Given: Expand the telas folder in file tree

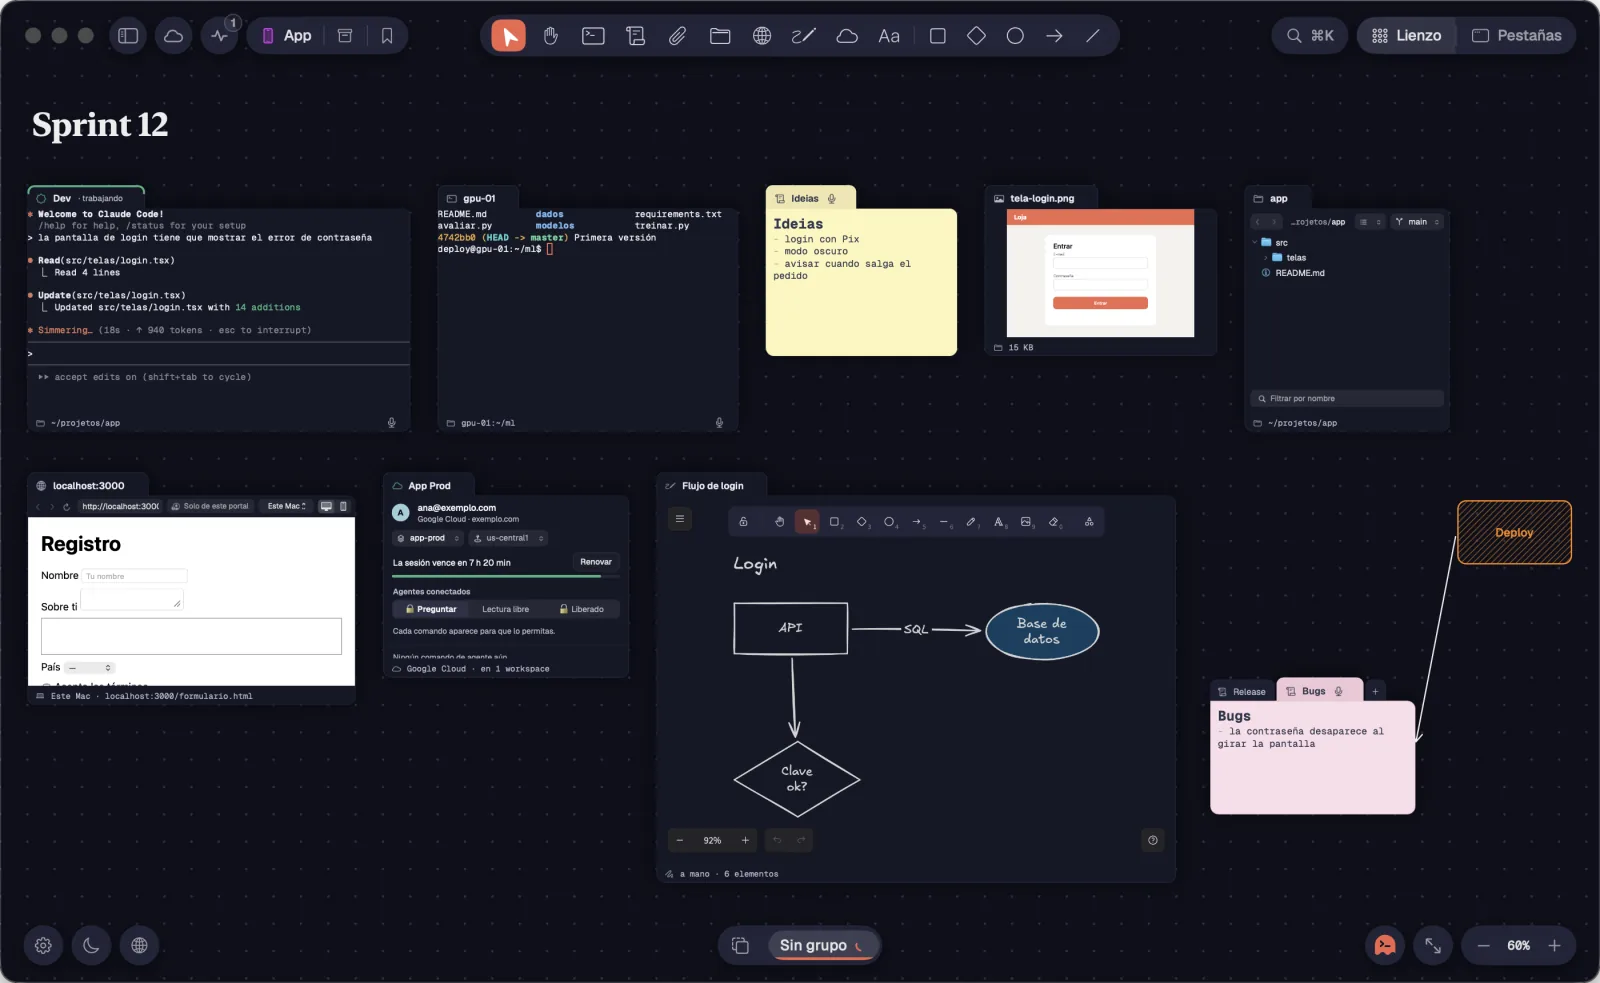Looking at the screenshot, I should [x=1266, y=258].
